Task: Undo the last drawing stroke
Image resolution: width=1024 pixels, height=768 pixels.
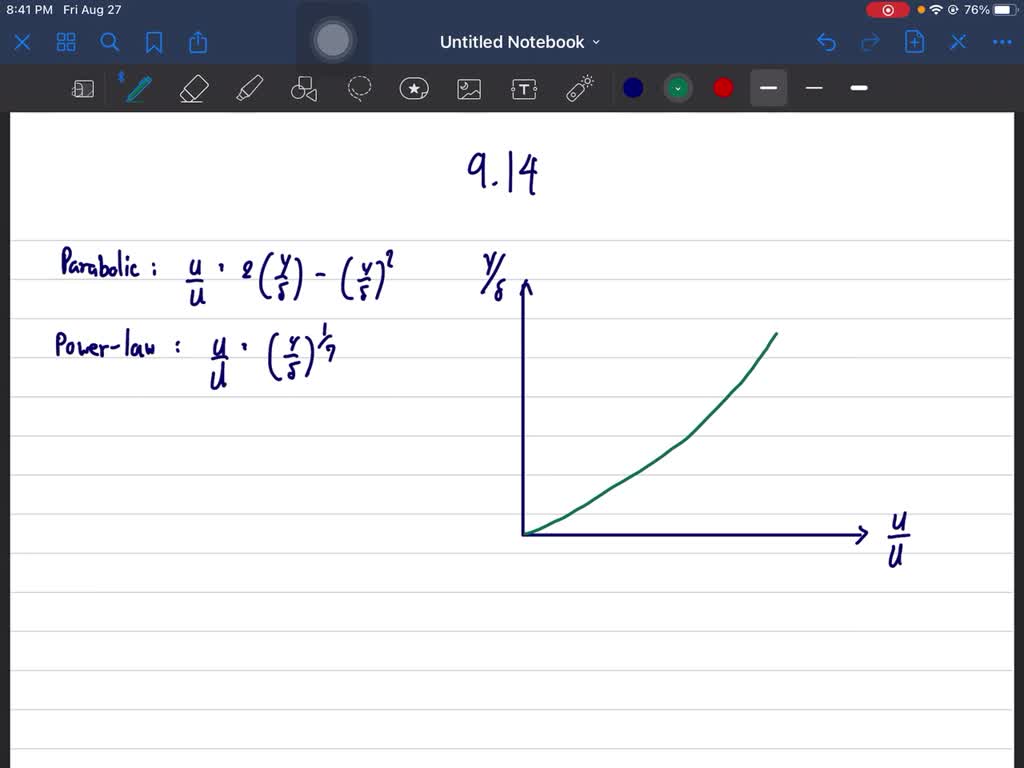Action: tap(826, 42)
